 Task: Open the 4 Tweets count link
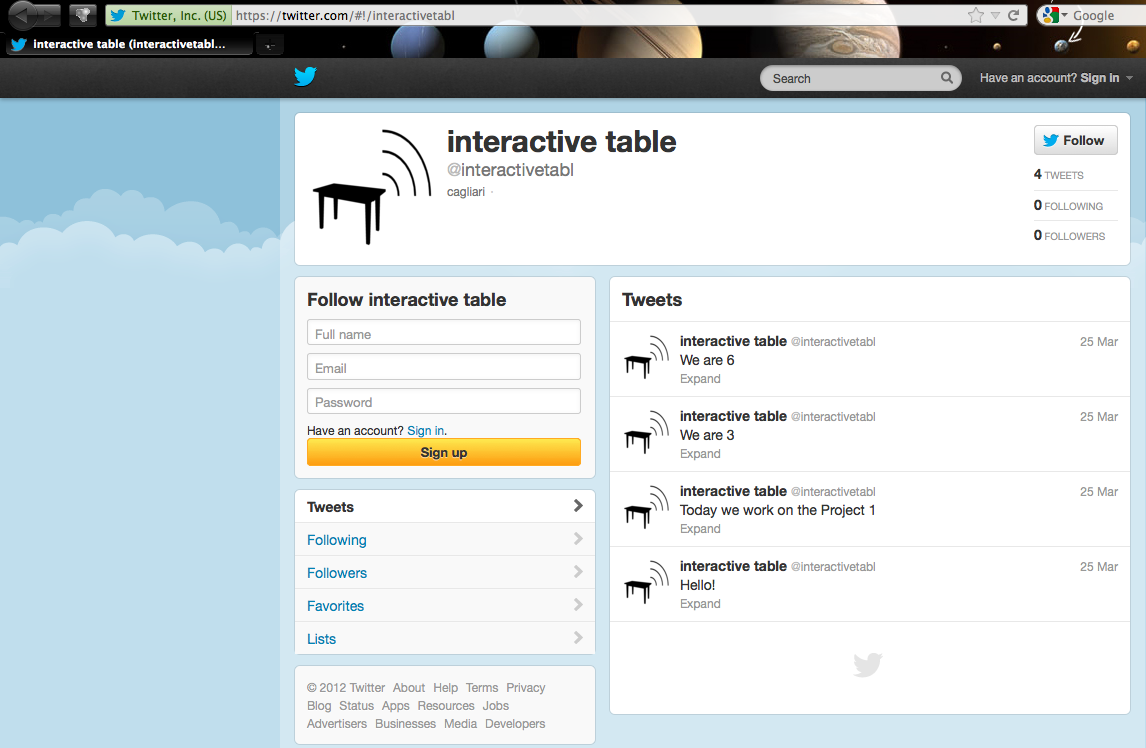(x=1058, y=175)
